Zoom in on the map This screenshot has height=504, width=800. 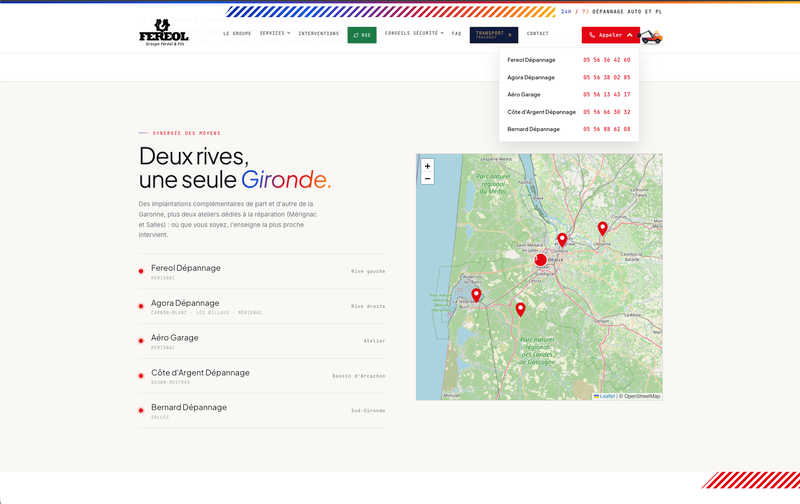click(x=428, y=166)
